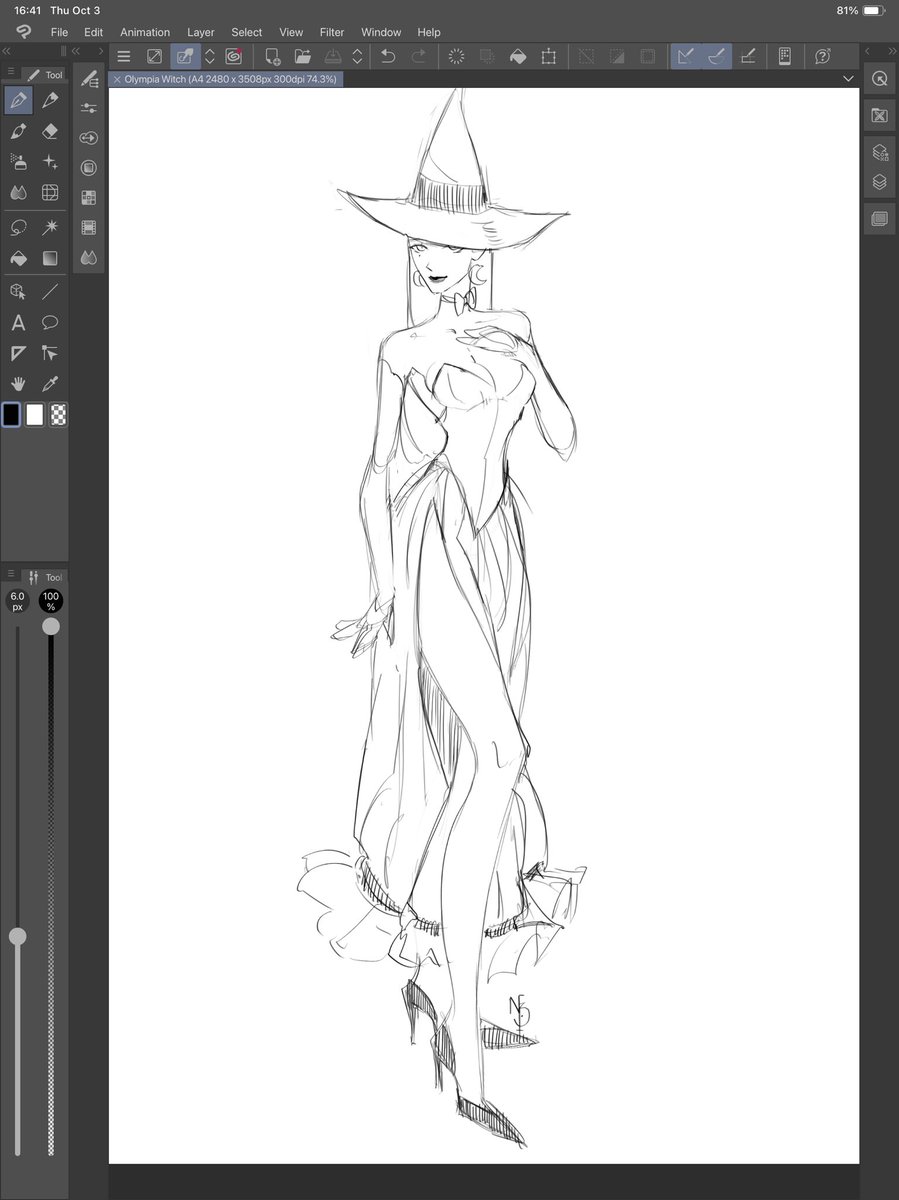The height and width of the screenshot is (1200, 899).
Task: Open the Clip Studio logo menu
Action: point(24,32)
